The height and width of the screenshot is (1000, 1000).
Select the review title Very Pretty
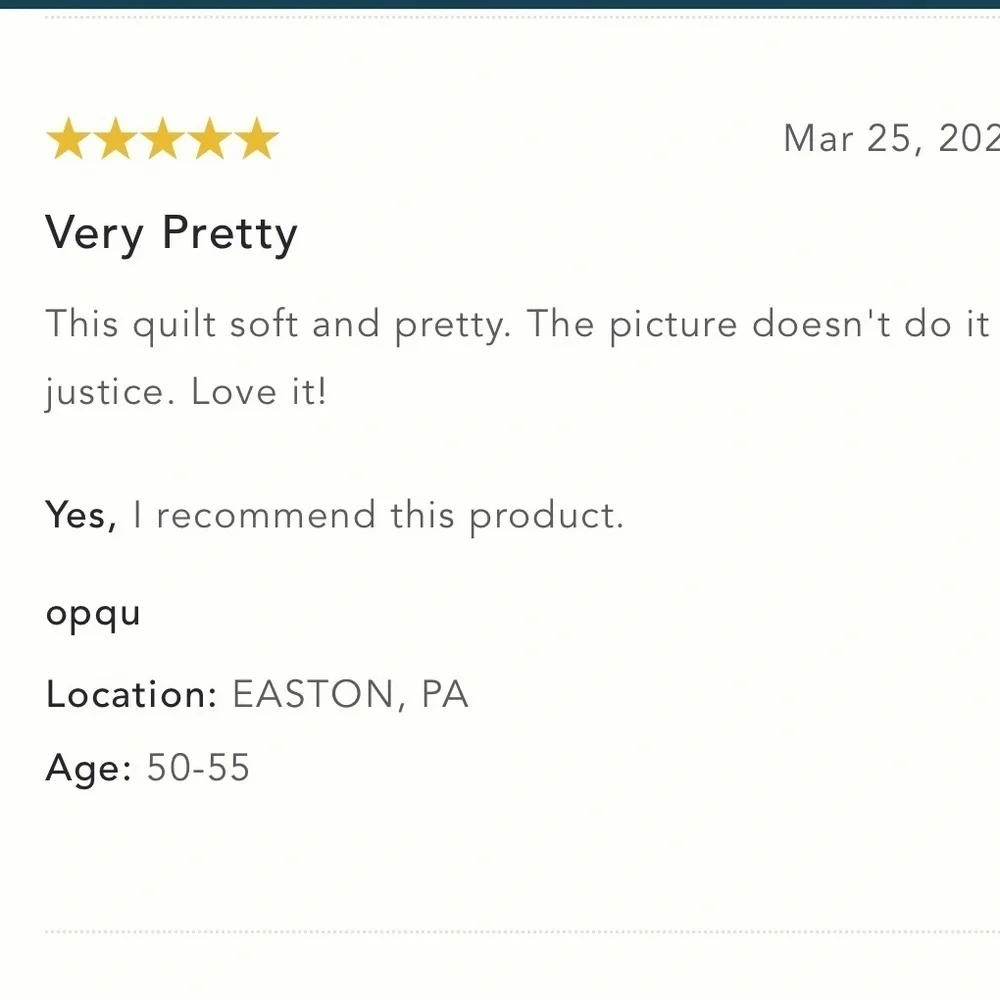pyautogui.click(x=172, y=234)
